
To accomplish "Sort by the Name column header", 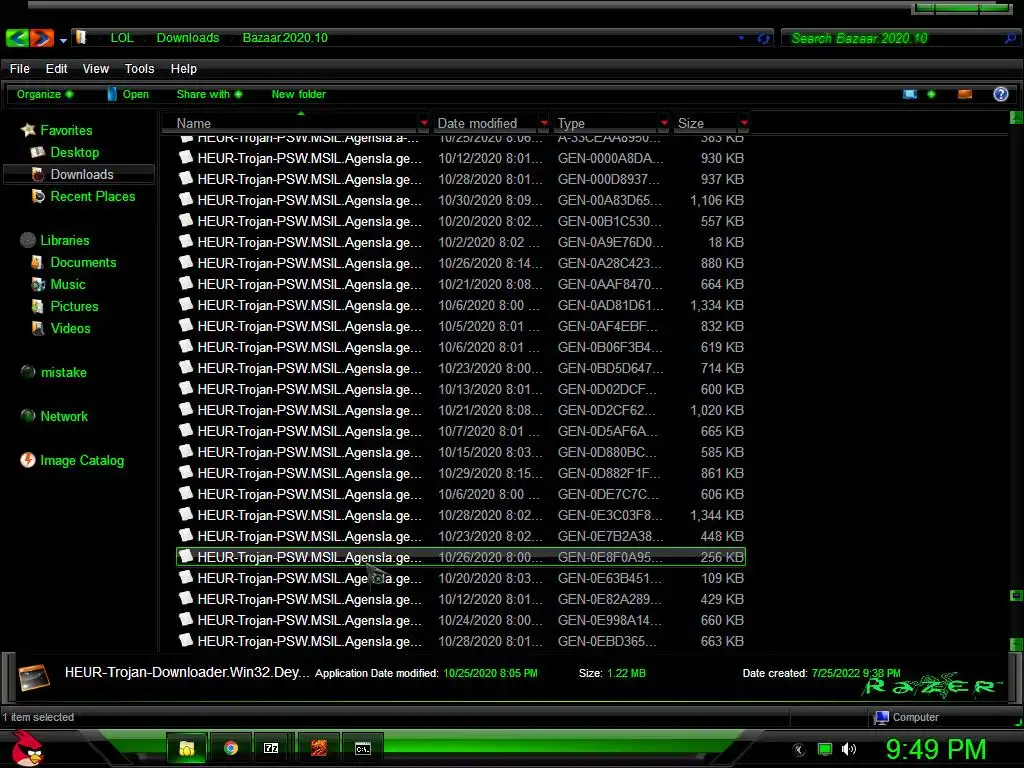I will tap(289, 123).
